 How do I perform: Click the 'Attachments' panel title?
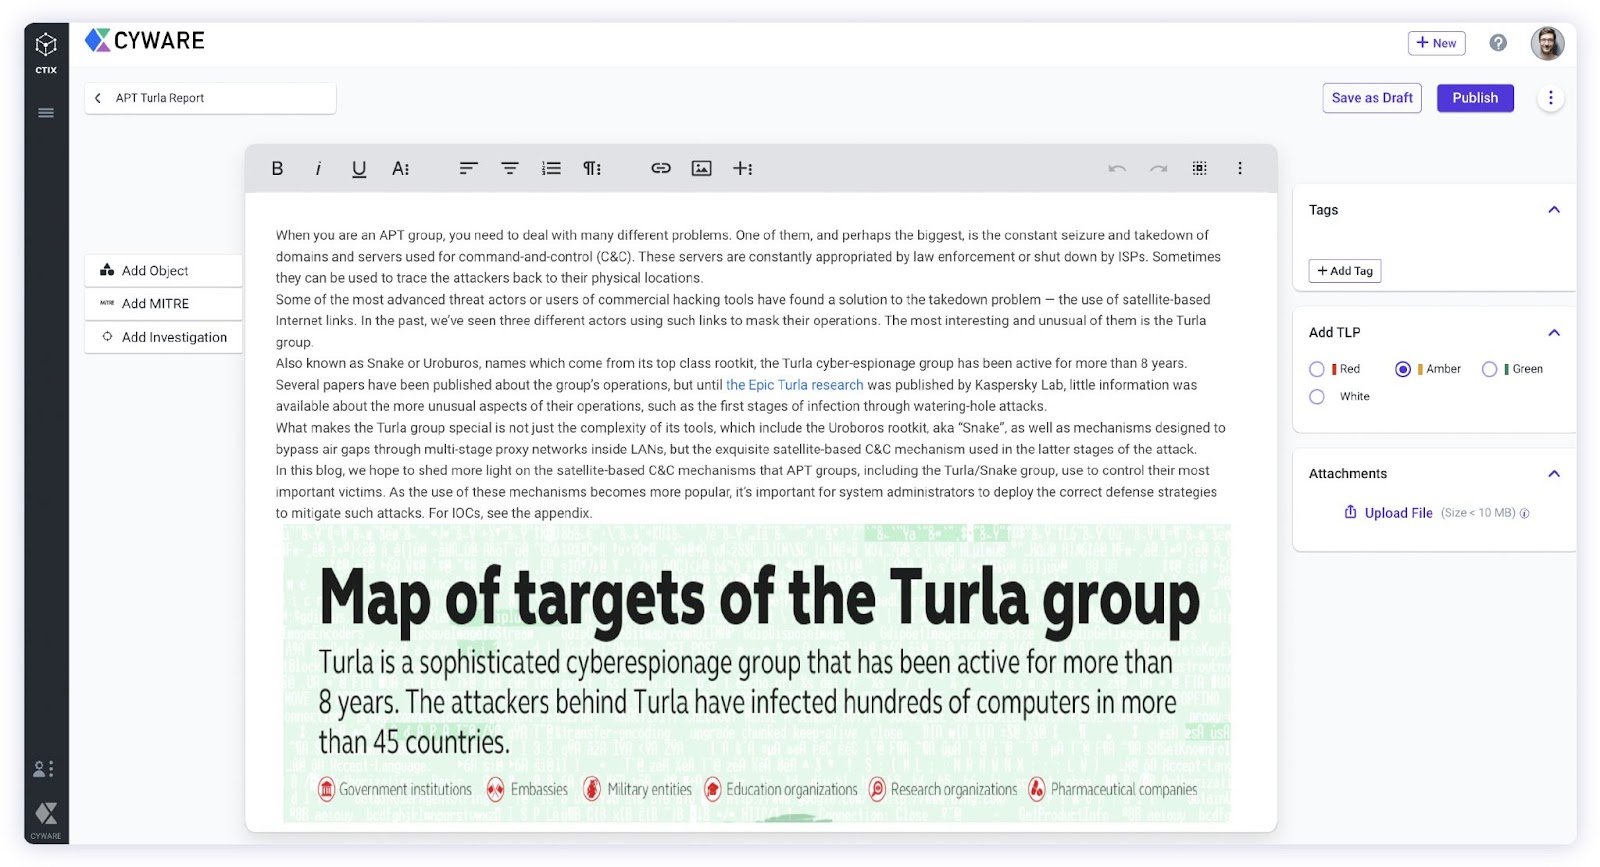[x=1348, y=474]
